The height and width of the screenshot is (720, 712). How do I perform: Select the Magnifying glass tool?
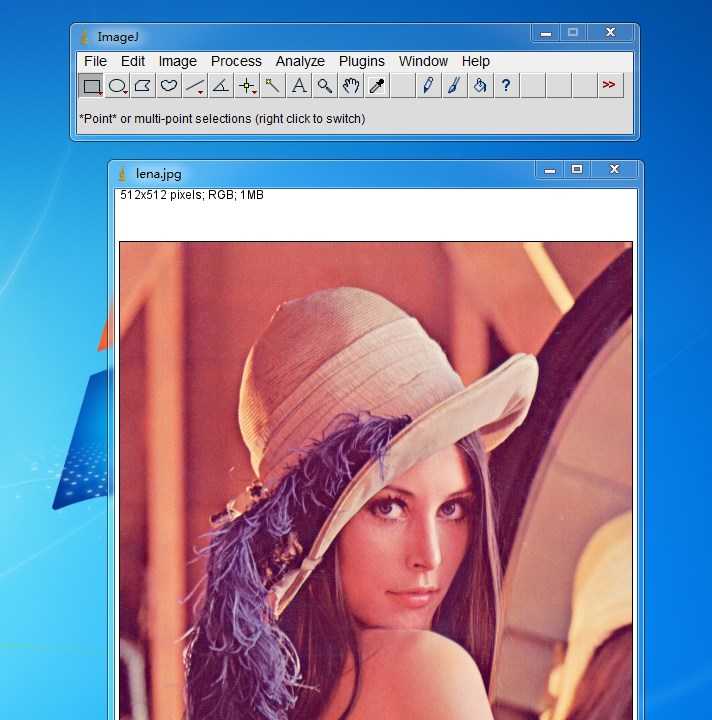[325, 85]
